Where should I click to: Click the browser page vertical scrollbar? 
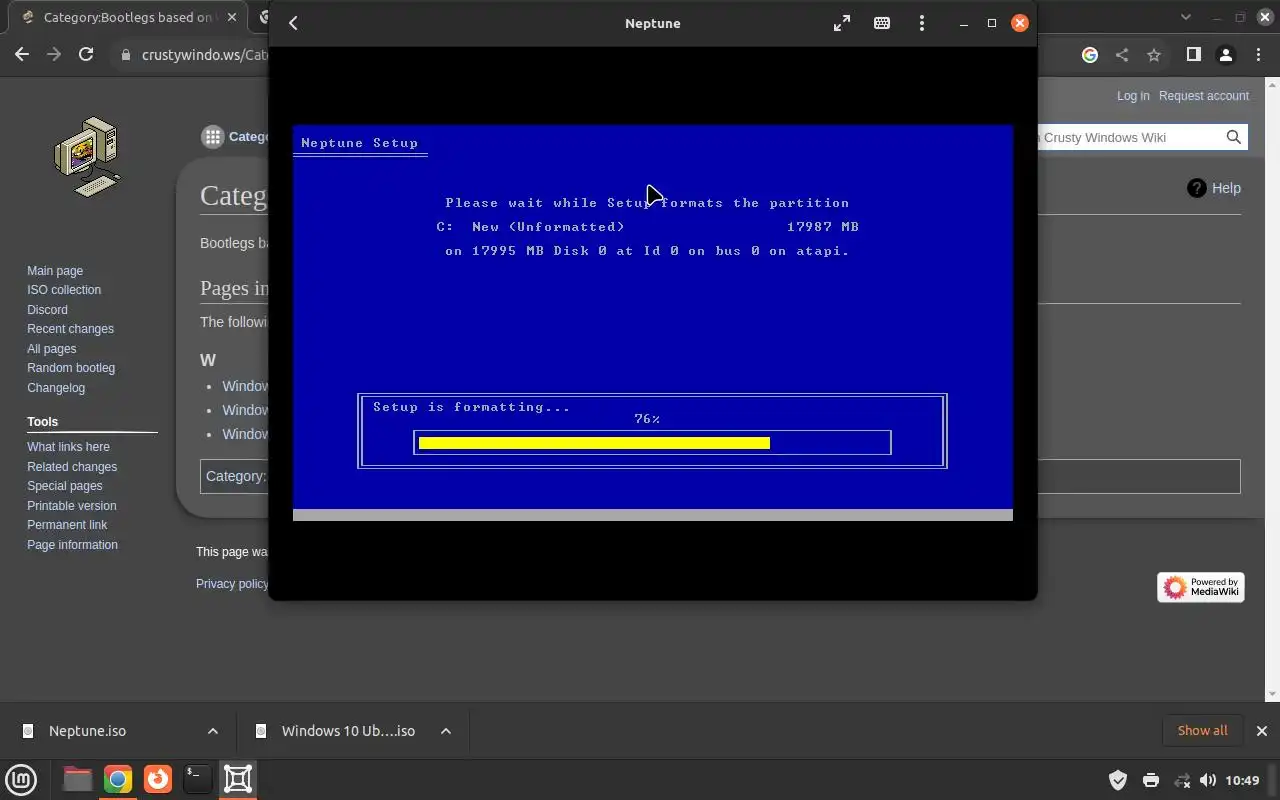coord(1273,390)
